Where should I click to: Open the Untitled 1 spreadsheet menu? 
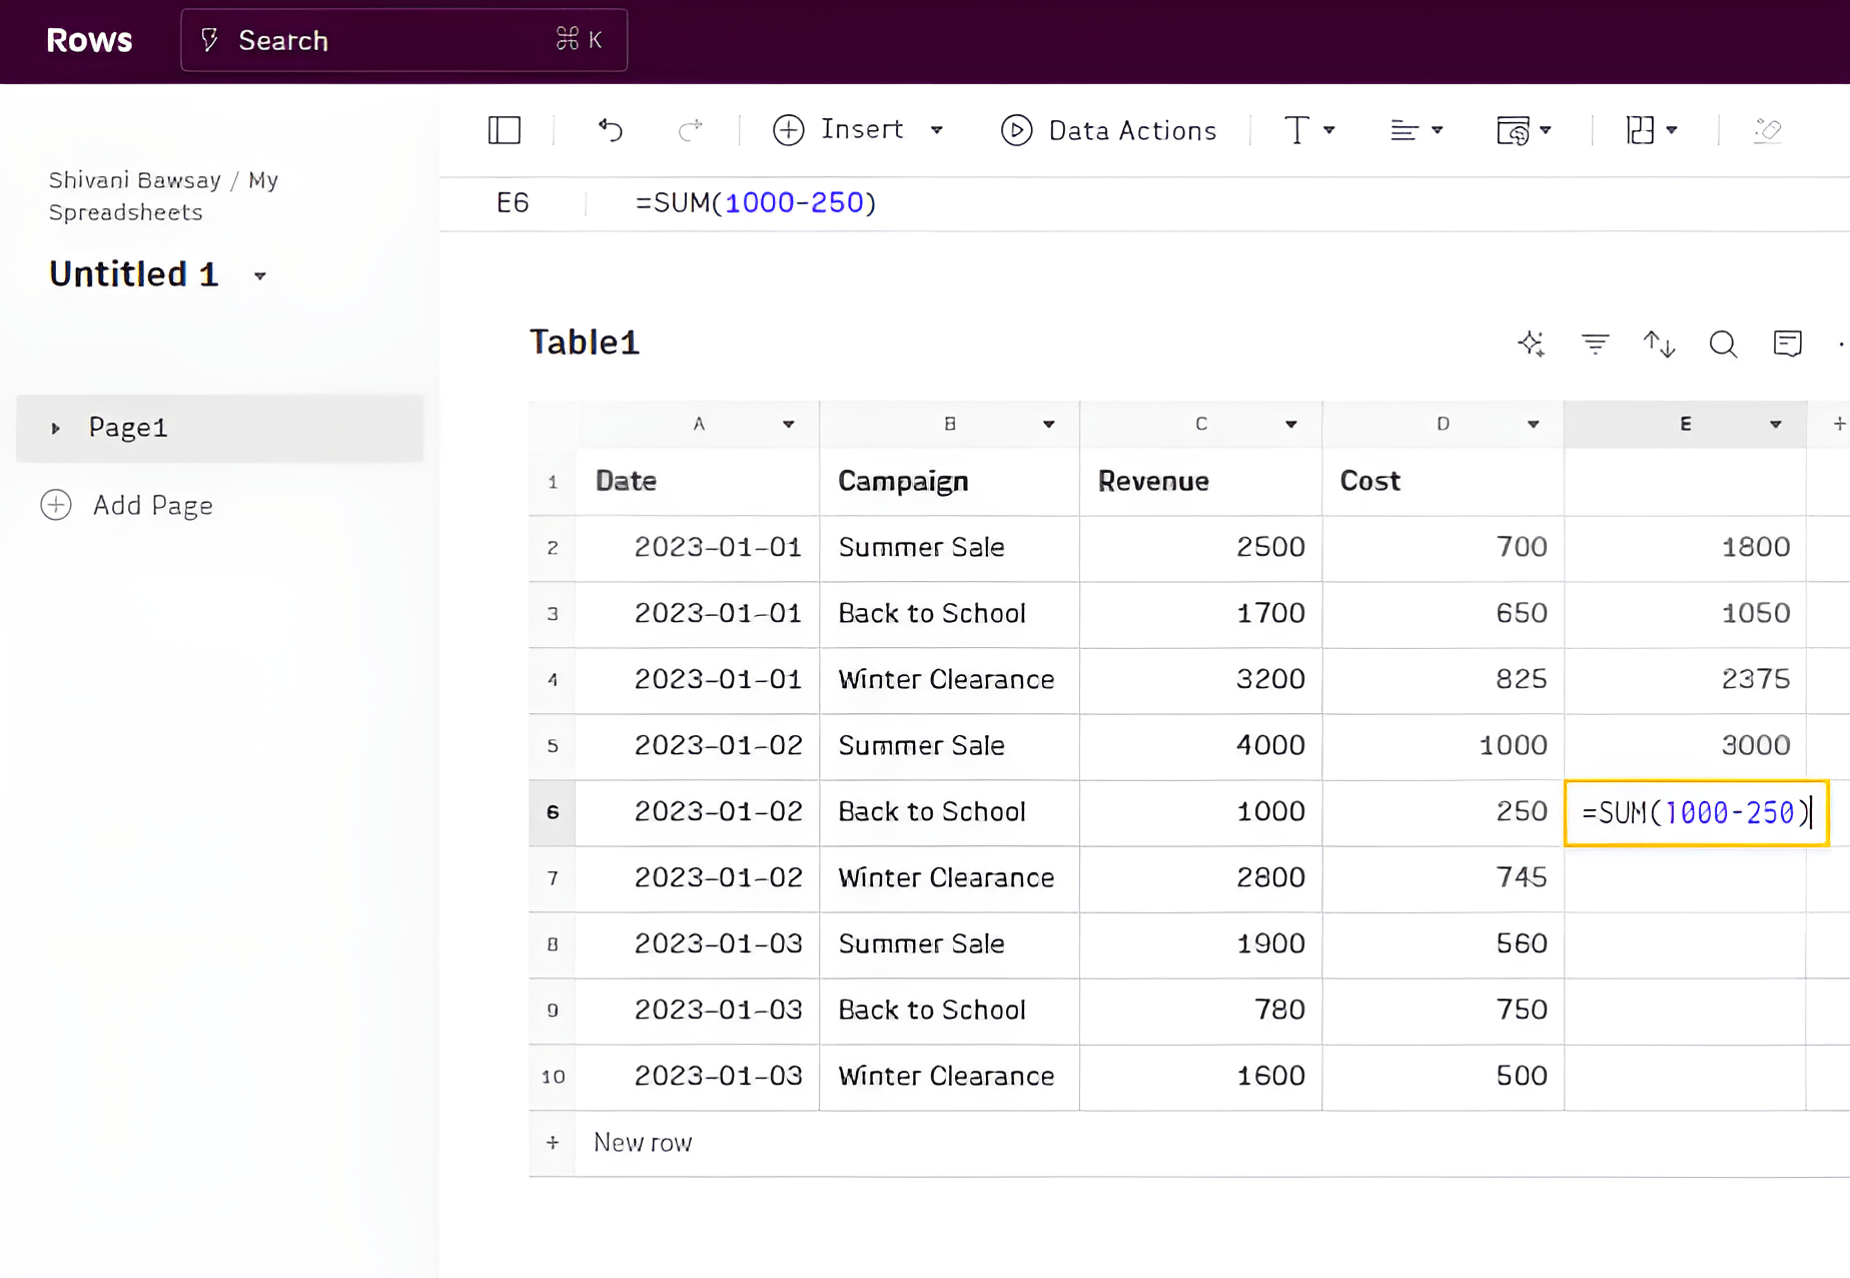click(259, 275)
